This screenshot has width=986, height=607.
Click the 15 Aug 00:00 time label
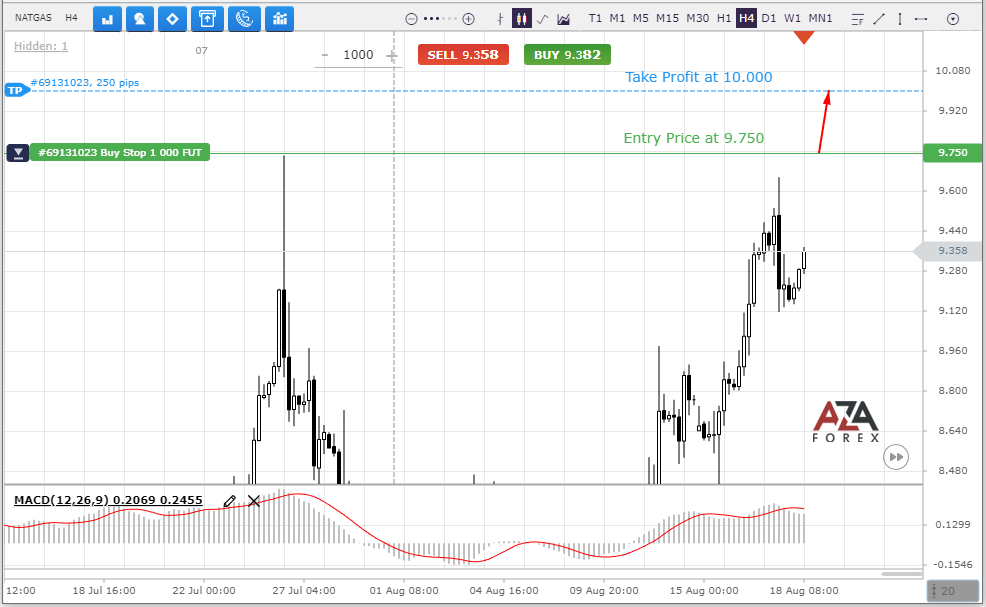coord(704,591)
